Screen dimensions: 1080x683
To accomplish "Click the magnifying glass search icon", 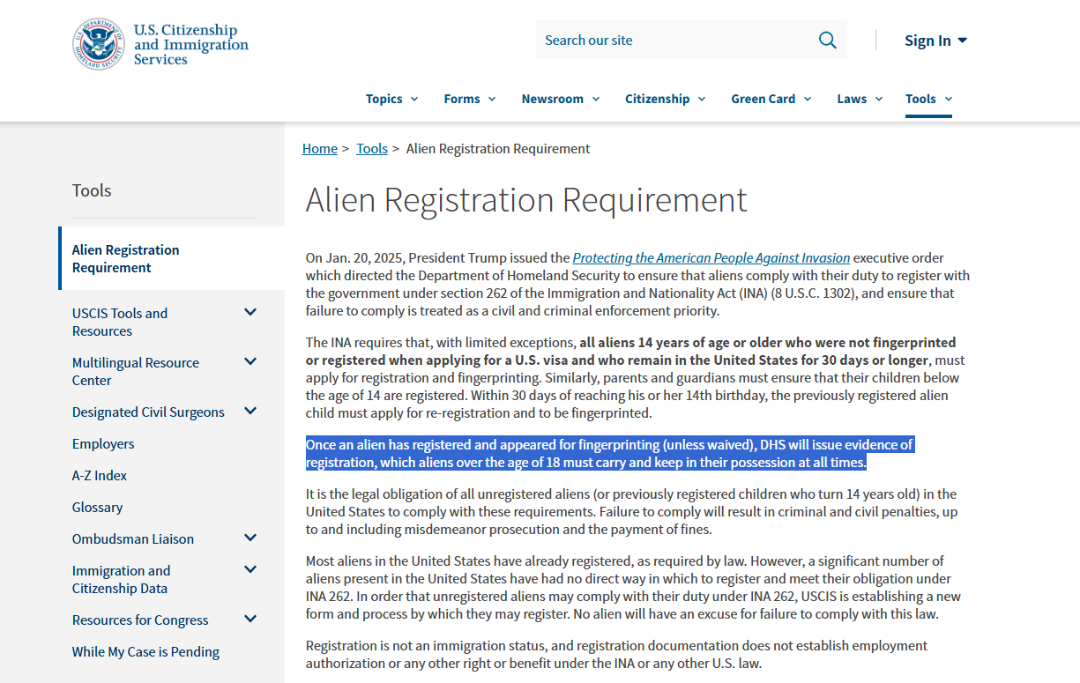I will pyautogui.click(x=827, y=40).
